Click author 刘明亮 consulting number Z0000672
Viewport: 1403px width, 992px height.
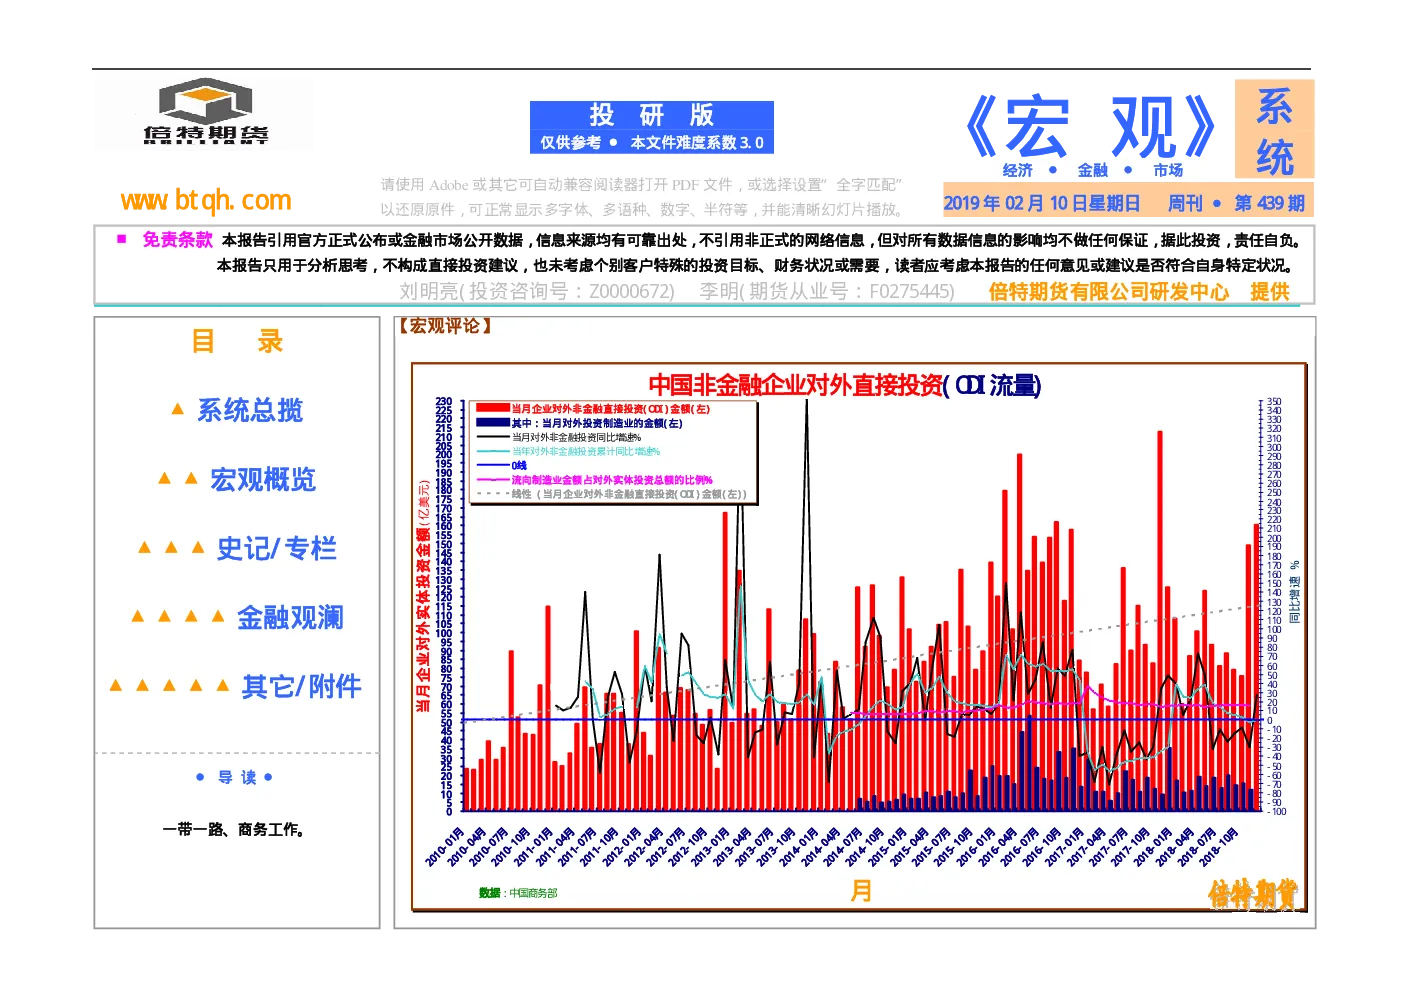537,291
